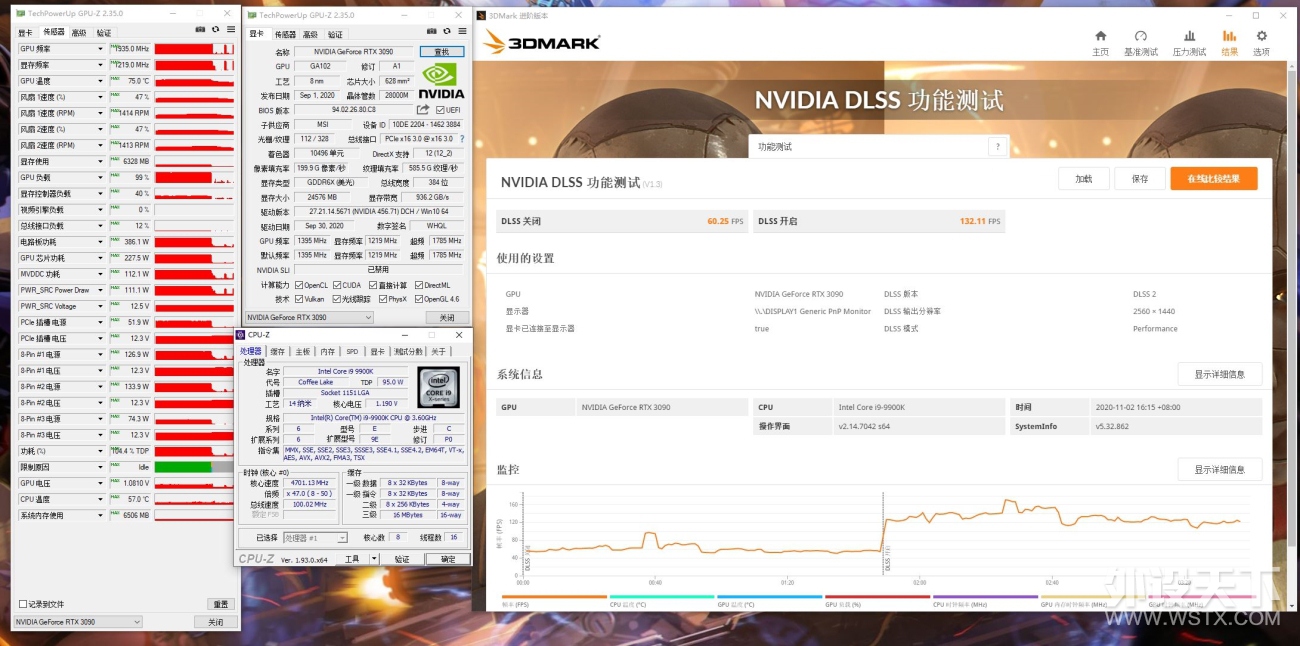Open hamburger menu in GPU-Z graphics card window
The image size is (1300, 646).
click(462, 32)
